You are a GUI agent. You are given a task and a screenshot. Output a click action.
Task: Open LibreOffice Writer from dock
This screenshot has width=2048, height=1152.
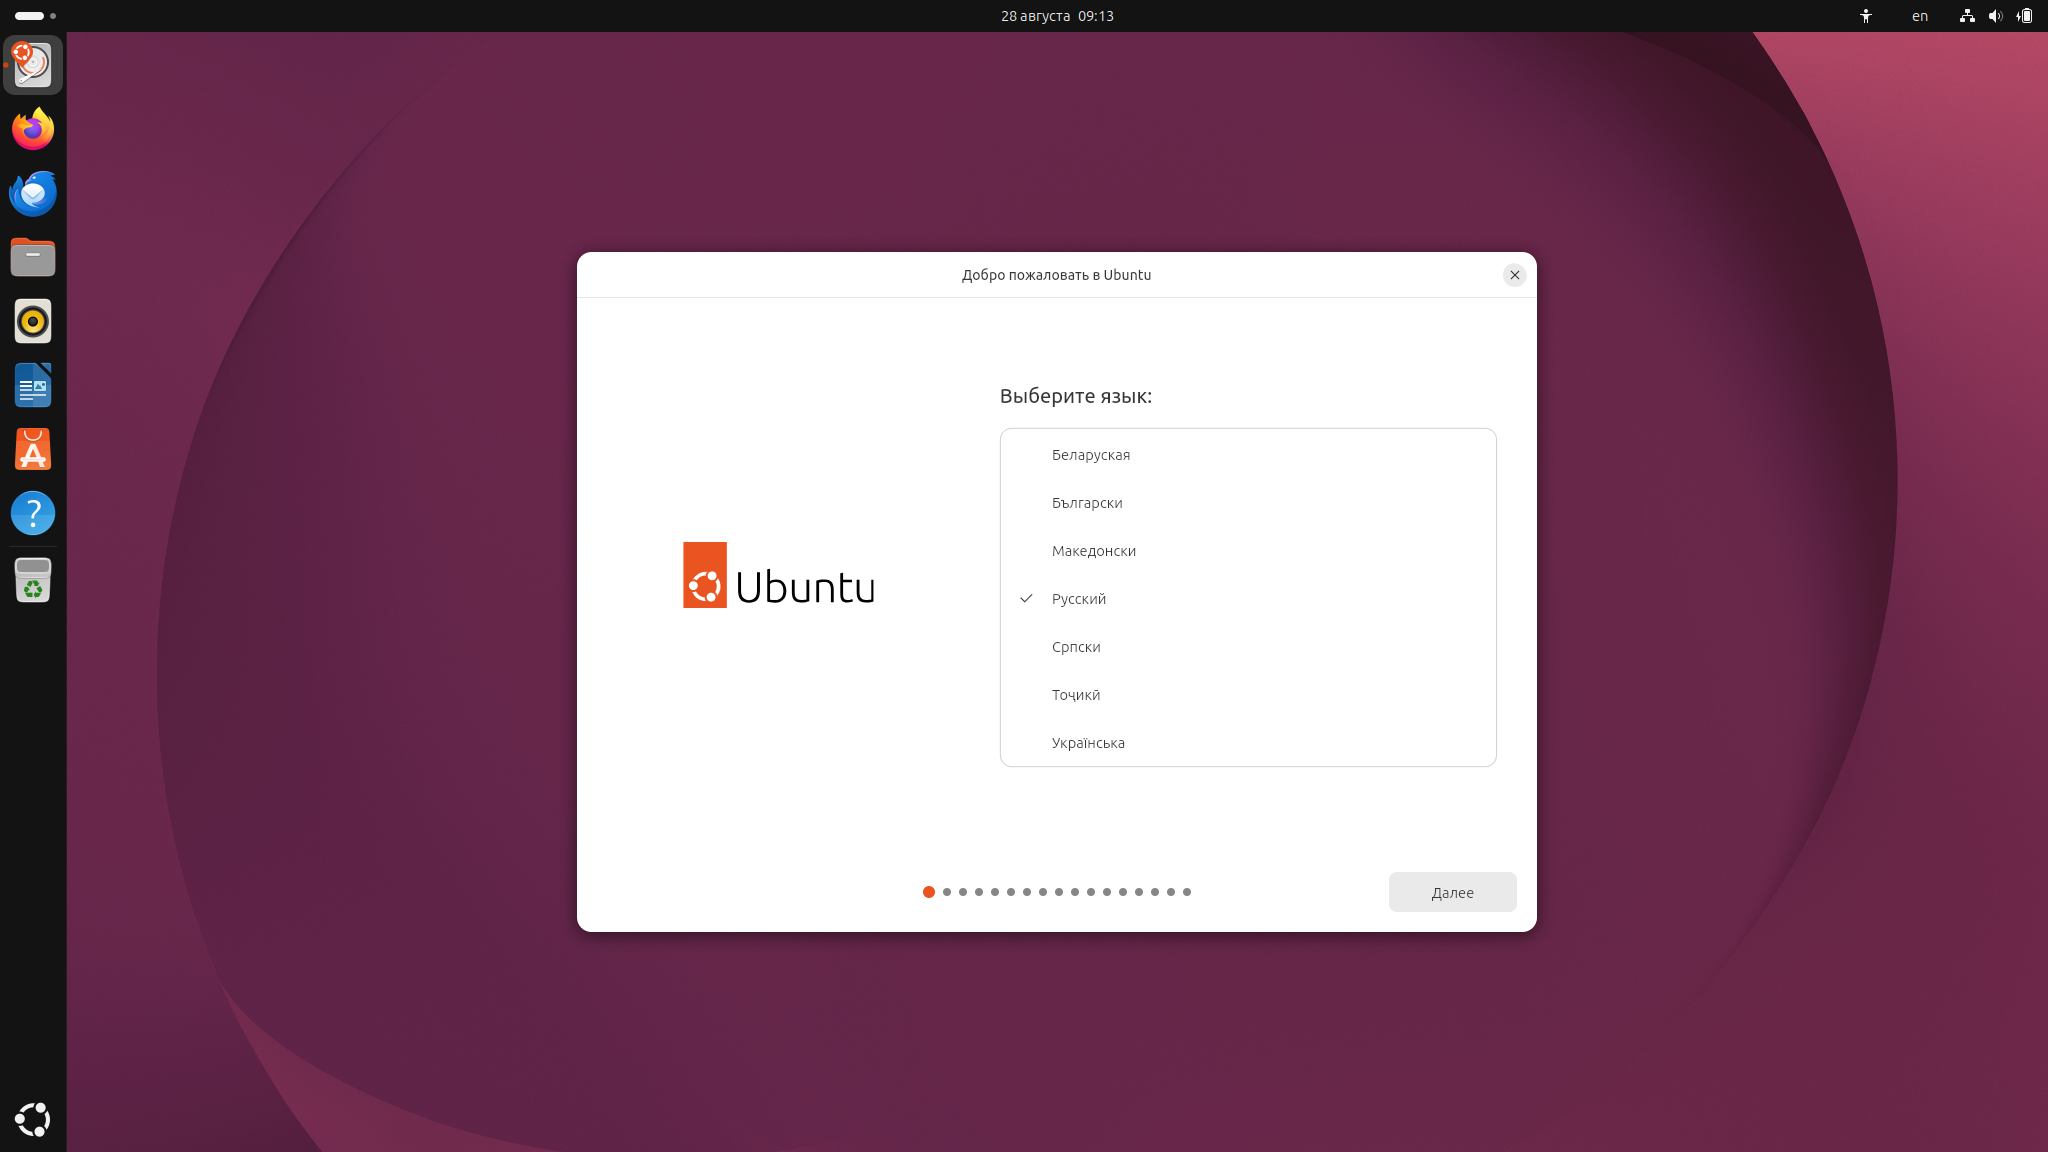tap(33, 385)
